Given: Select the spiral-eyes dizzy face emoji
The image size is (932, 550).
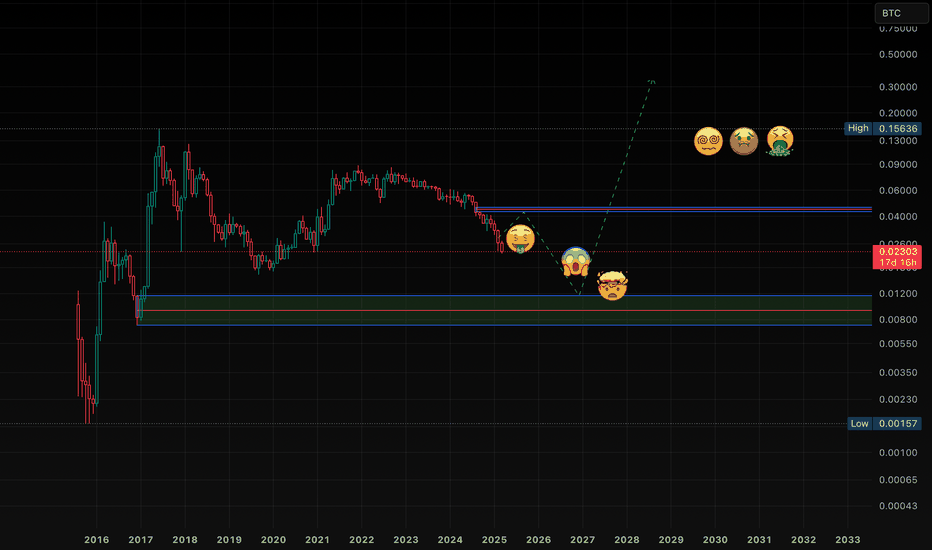Looking at the screenshot, I should (708, 142).
